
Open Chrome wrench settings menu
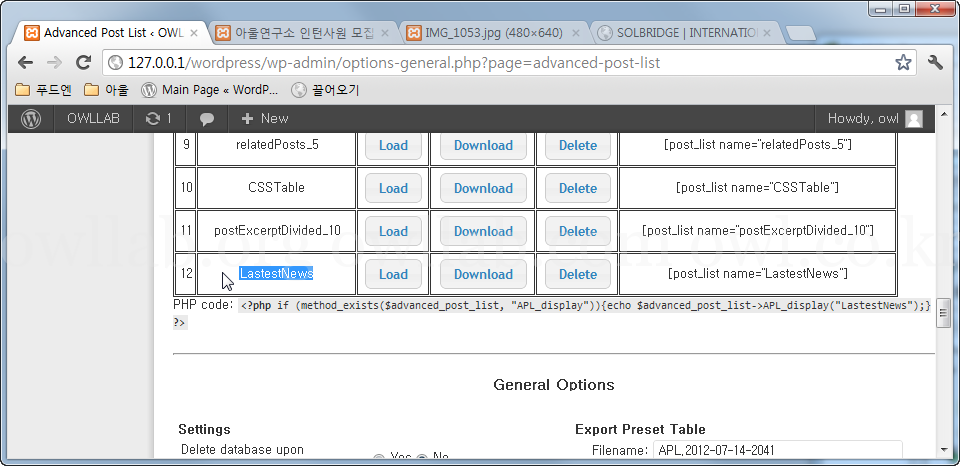(936, 63)
